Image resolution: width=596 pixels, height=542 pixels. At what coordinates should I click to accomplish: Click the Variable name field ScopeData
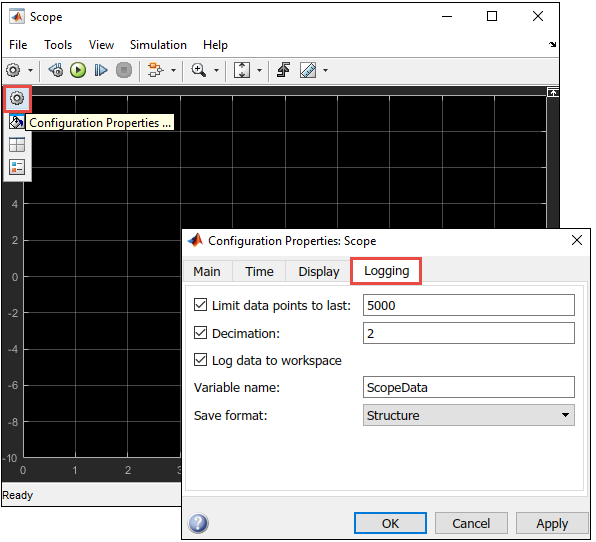pos(469,387)
